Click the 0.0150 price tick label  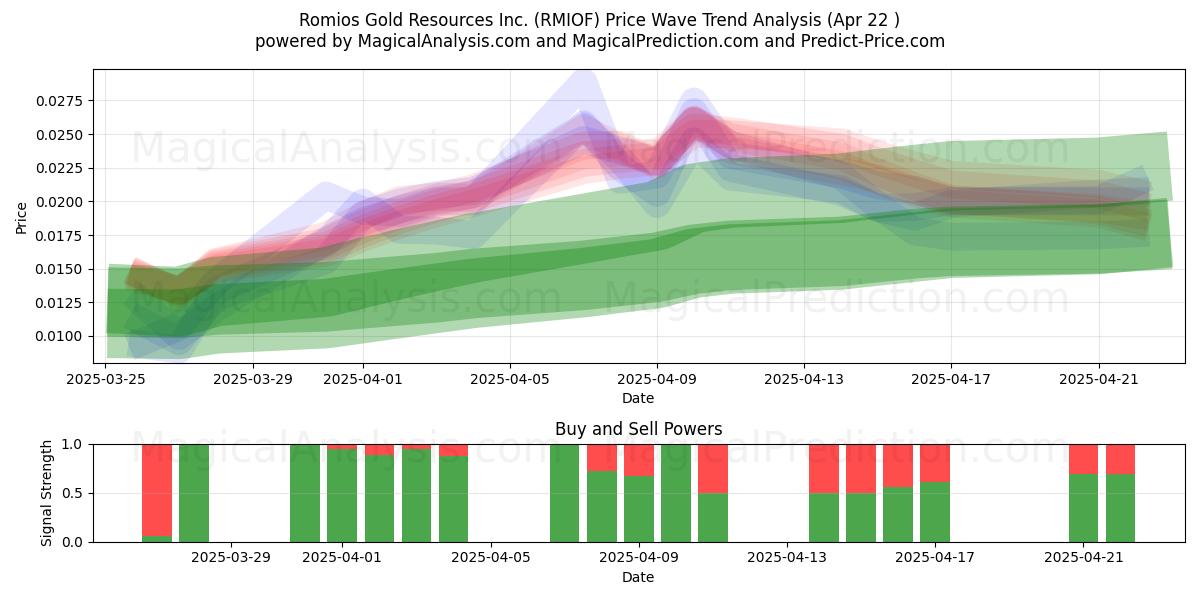62,269
